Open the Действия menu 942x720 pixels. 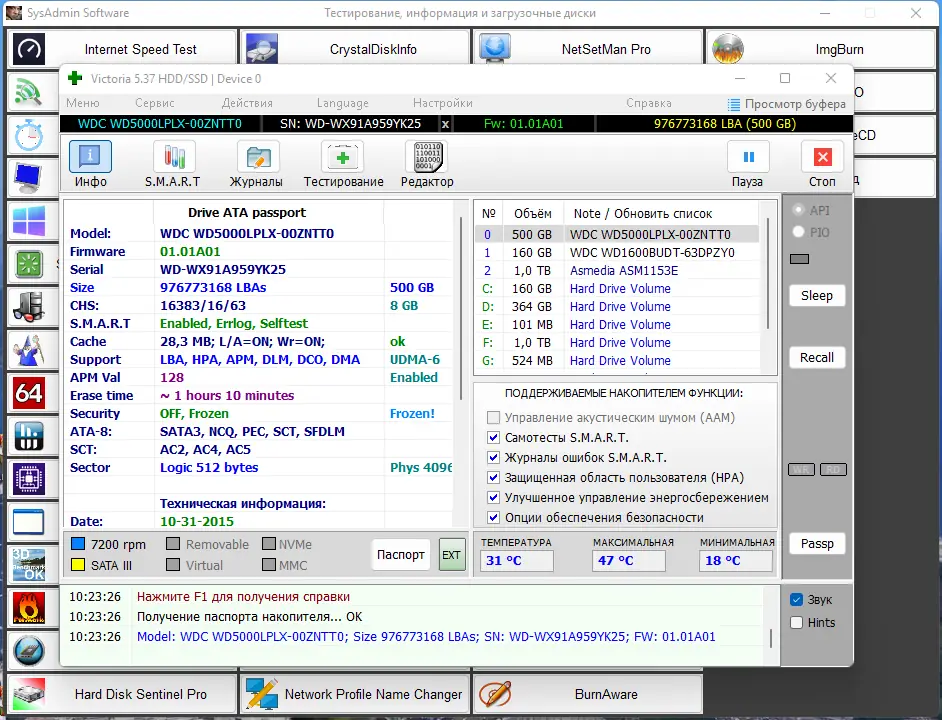[x=247, y=103]
